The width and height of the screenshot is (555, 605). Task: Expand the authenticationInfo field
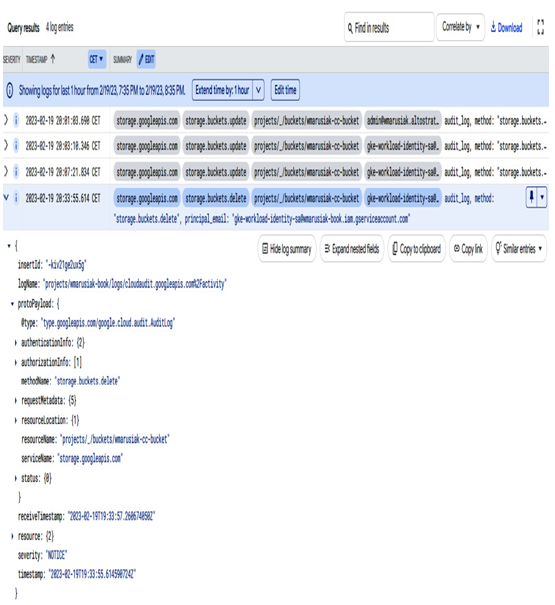point(15,342)
